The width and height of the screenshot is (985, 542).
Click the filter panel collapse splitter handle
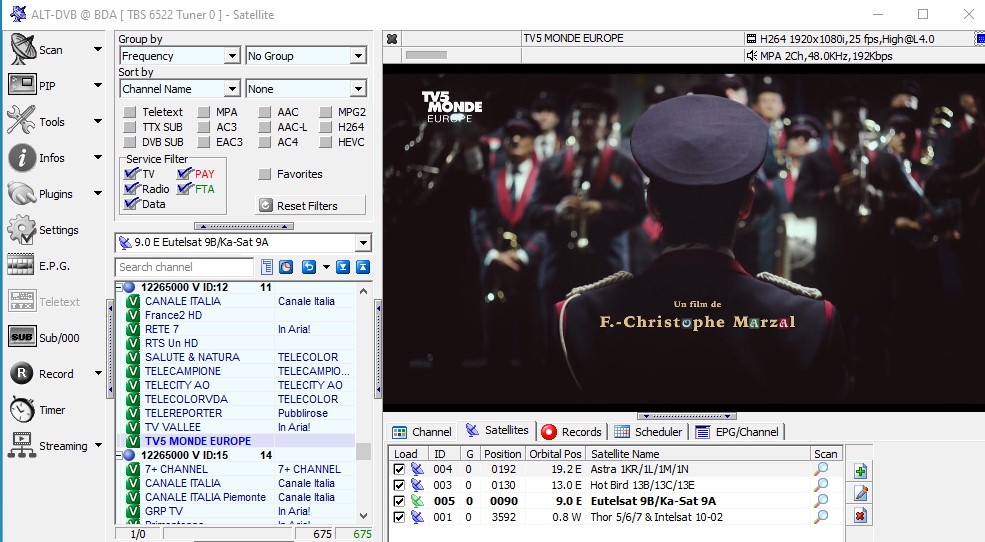pyautogui.click(x=244, y=226)
